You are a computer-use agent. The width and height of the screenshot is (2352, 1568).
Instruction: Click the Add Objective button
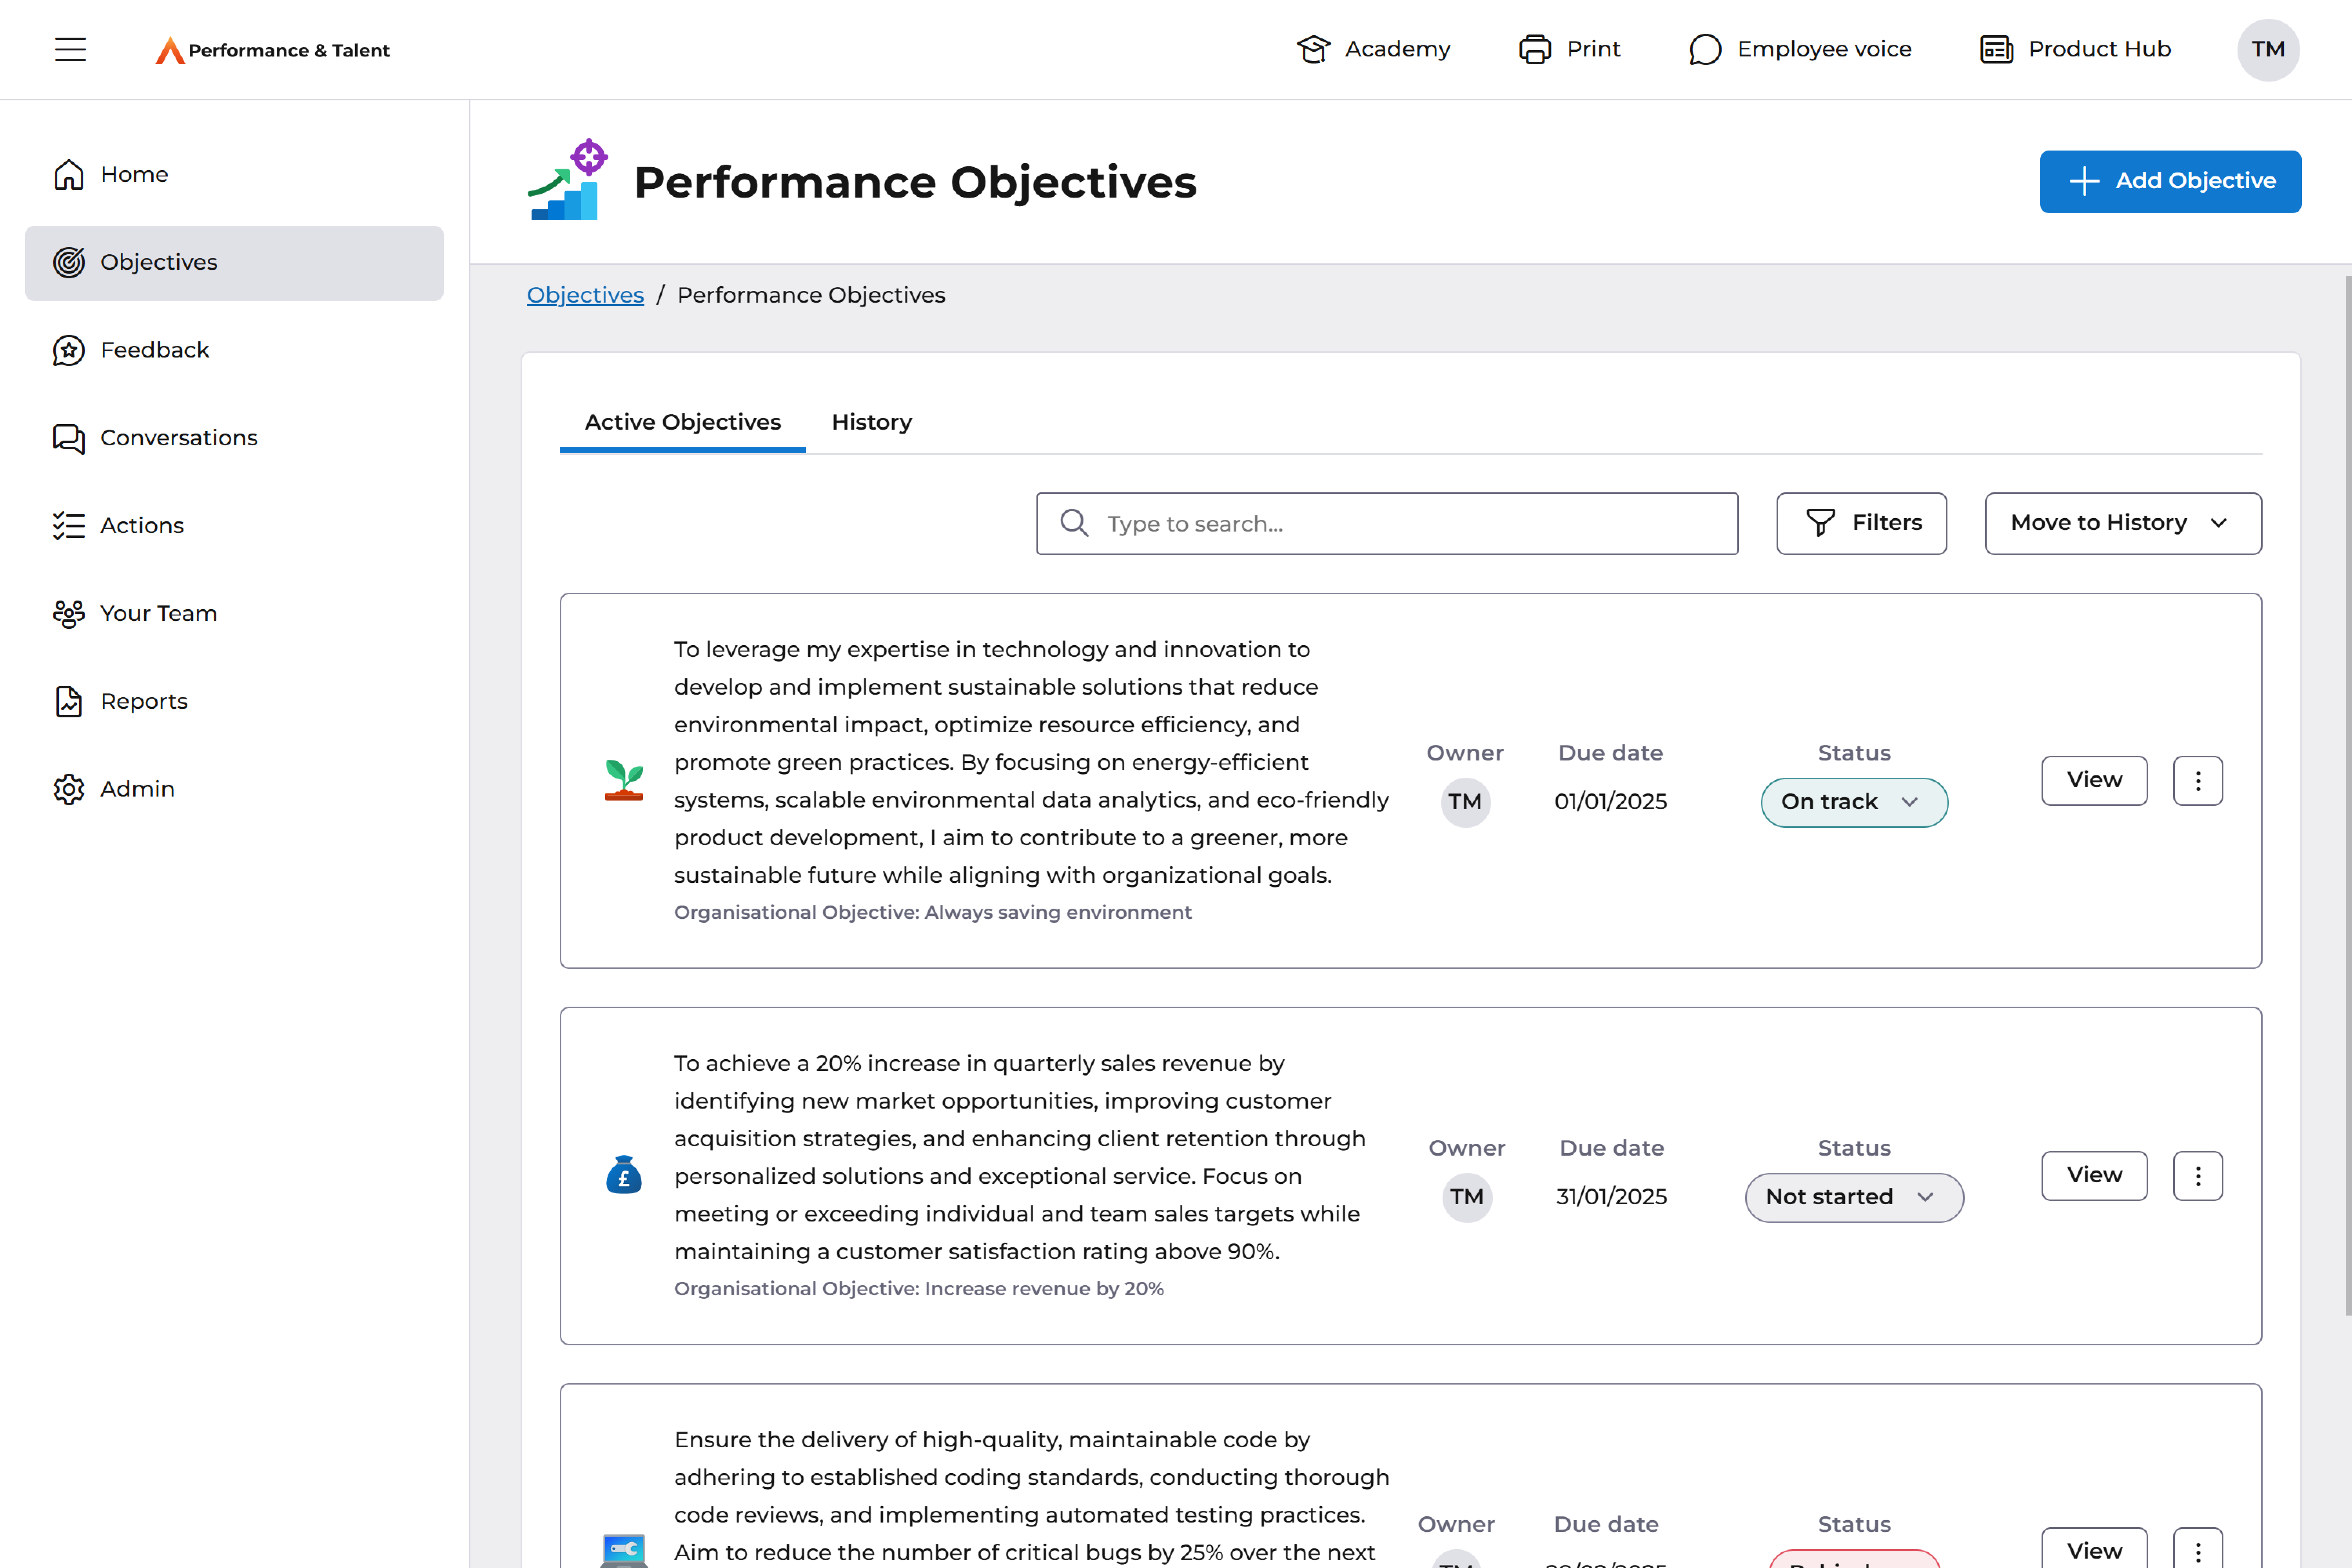[2169, 181]
